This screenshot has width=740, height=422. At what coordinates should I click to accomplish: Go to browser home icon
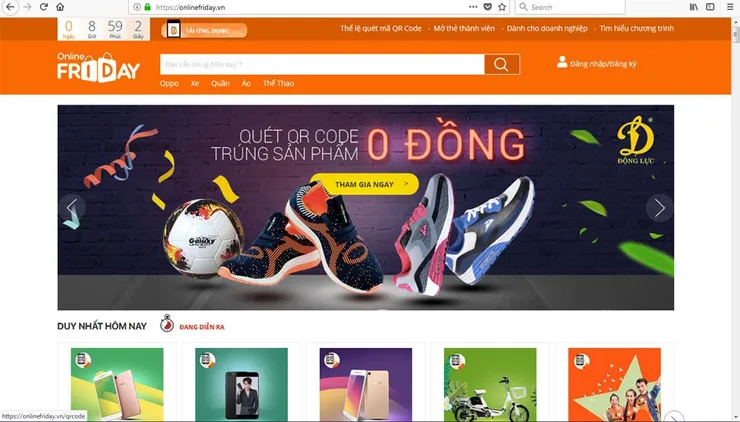click(x=60, y=7)
